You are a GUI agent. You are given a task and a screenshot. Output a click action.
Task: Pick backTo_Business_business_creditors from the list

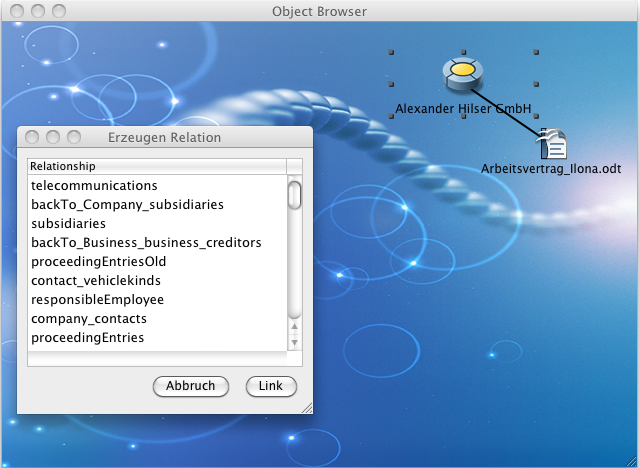tap(146, 243)
